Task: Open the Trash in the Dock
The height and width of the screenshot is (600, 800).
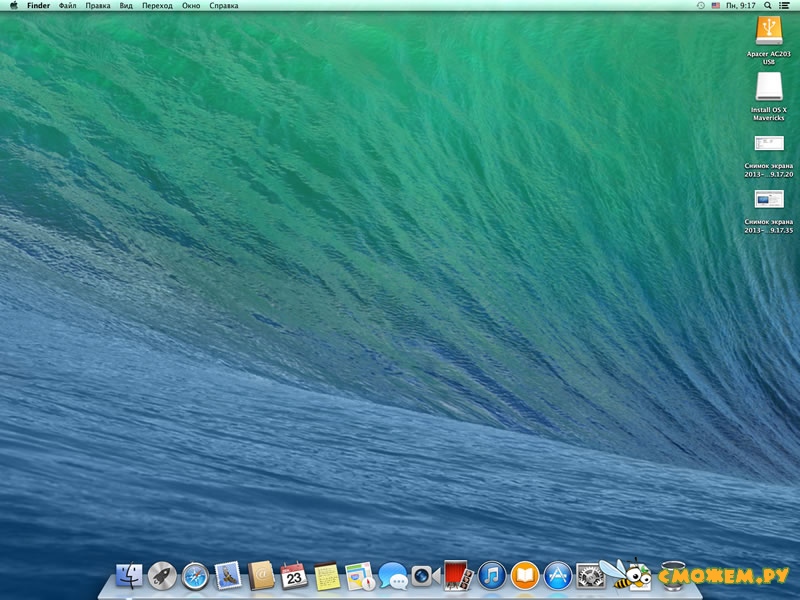Action: pos(673,576)
